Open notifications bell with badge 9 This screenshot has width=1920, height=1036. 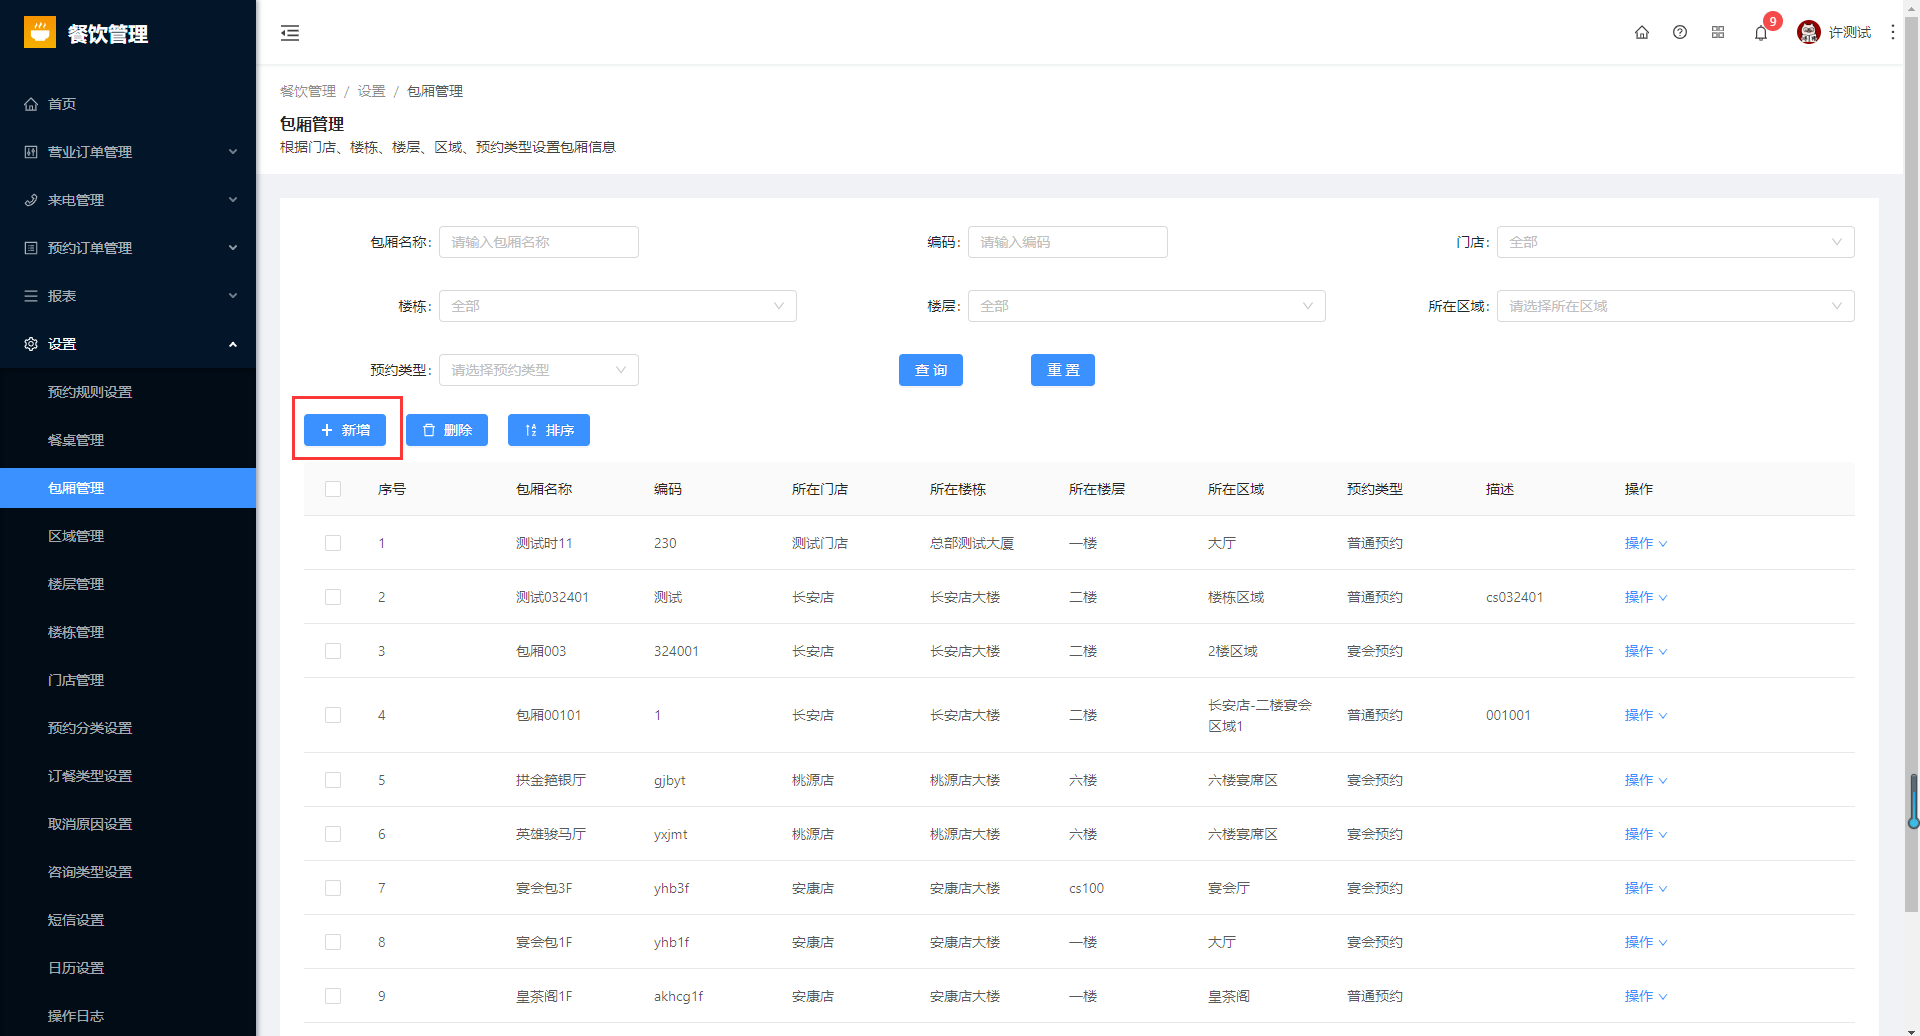tap(1761, 33)
